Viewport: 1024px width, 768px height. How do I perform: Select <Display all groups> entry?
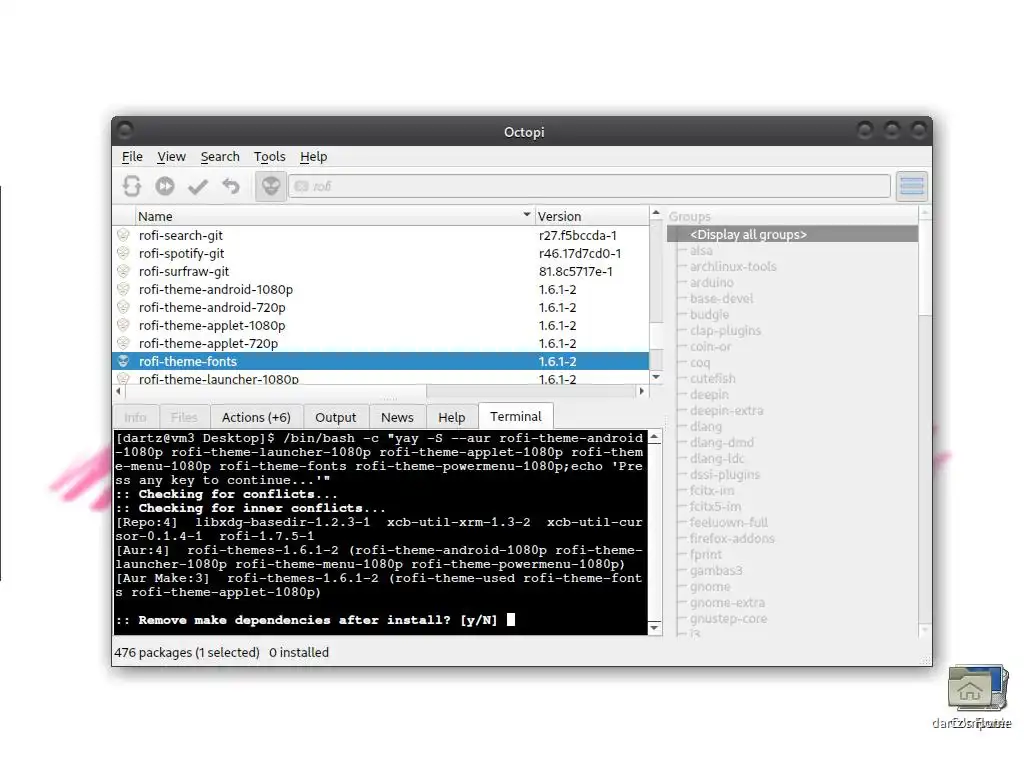click(792, 234)
